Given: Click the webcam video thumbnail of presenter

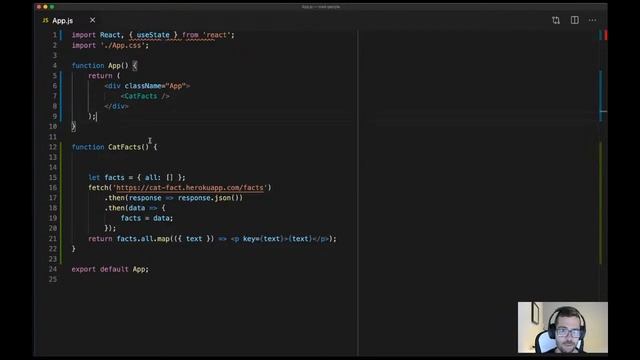Looking at the screenshot, I should click(562, 327).
